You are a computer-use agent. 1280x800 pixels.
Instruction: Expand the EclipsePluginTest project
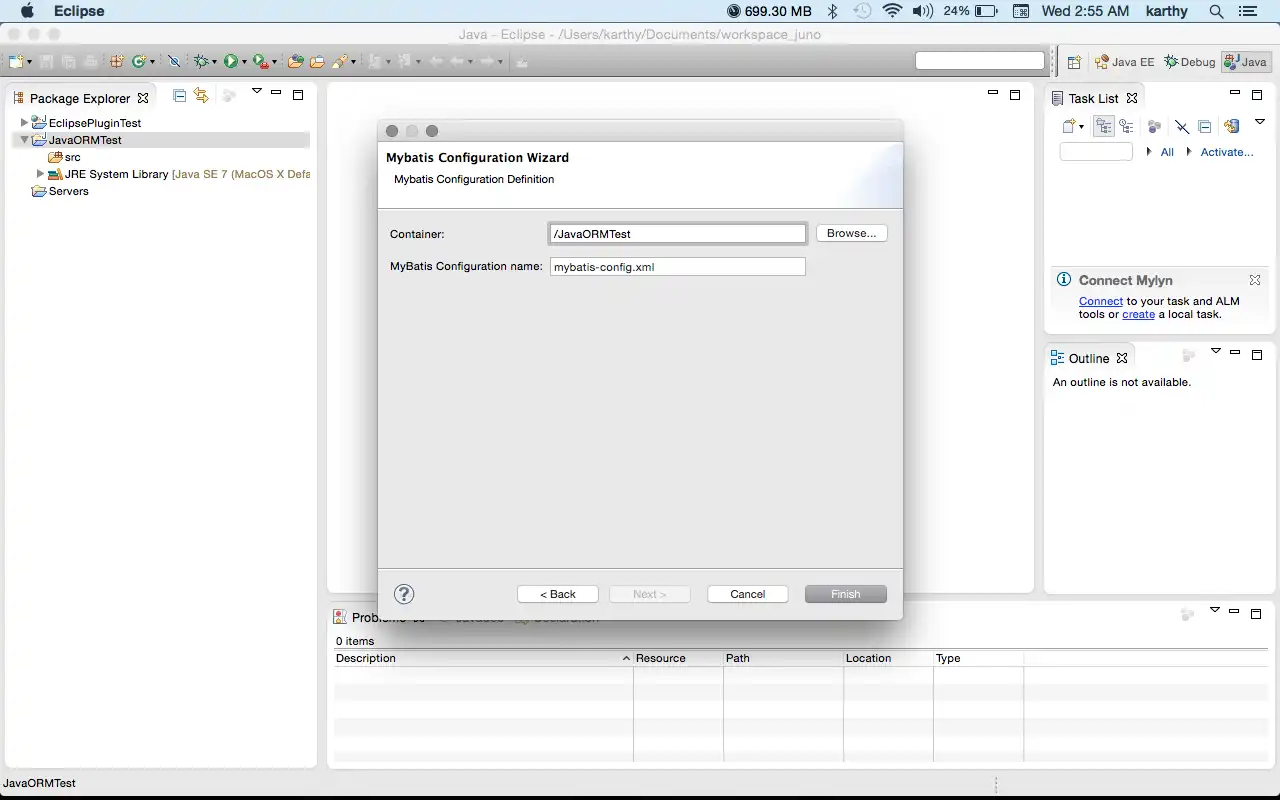24,123
